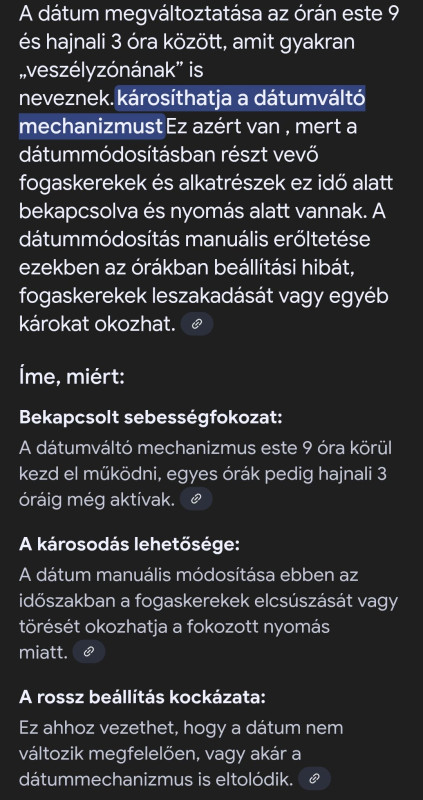This screenshot has height=800, width=423.
Task: Tap the text "Ez azért van, mert a"
Action: (x=262, y=126)
